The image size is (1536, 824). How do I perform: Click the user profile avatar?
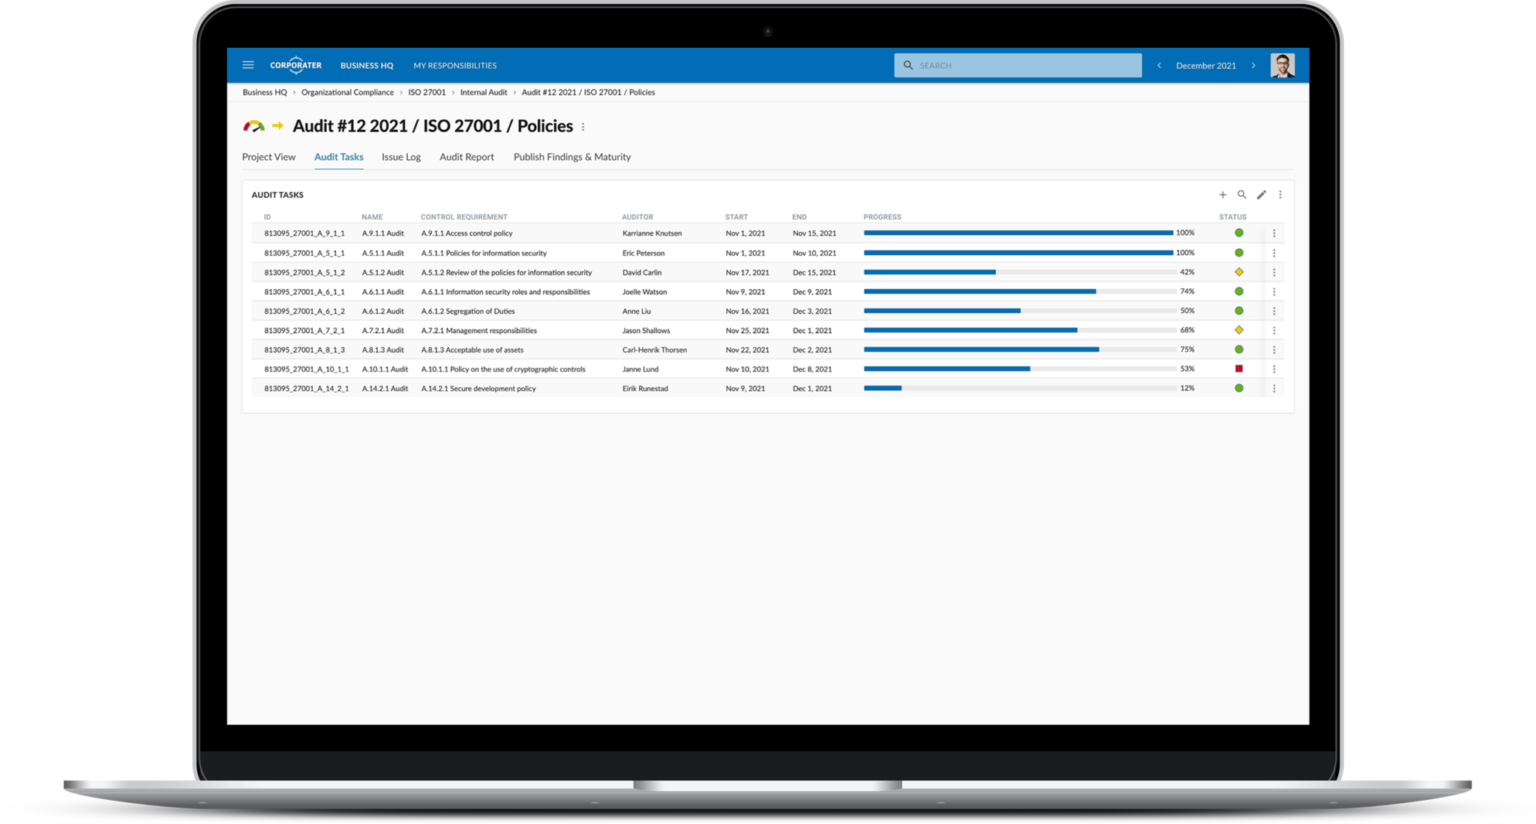pyautogui.click(x=1283, y=64)
